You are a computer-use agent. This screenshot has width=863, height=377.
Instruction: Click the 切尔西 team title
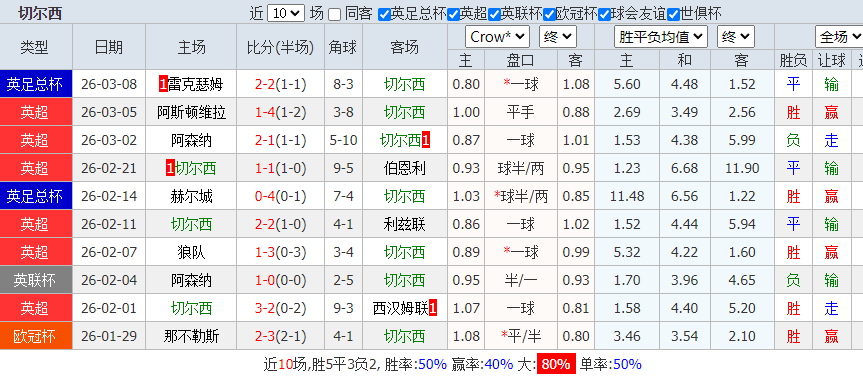[40, 13]
